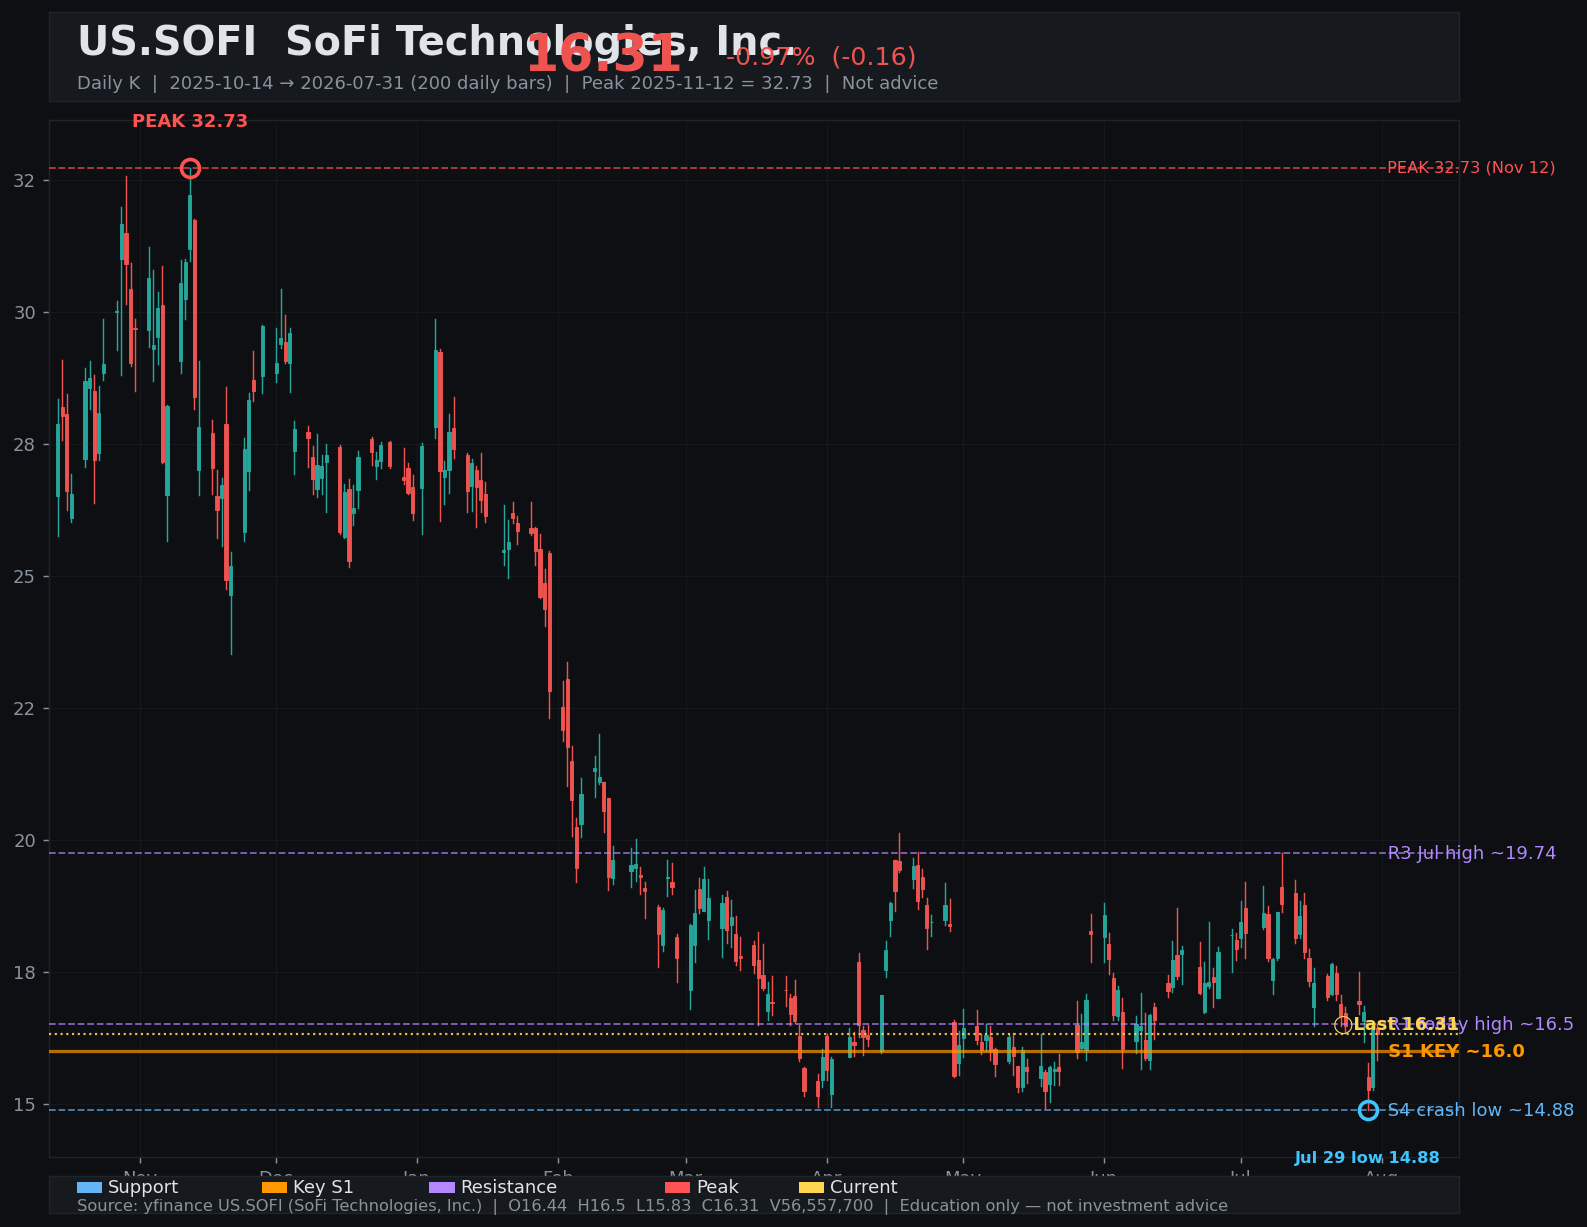The height and width of the screenshot is (1227, 1587).
Task: Click the large red 16.31 header price
Action: [x=603, y=54]
